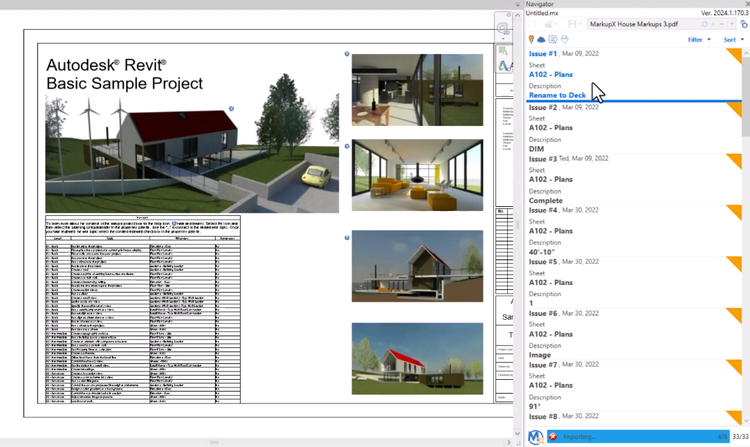This screenshot has height=447, width=750.
Task: Select Issue #1 title in the issue list
Action: pos(542,54)
